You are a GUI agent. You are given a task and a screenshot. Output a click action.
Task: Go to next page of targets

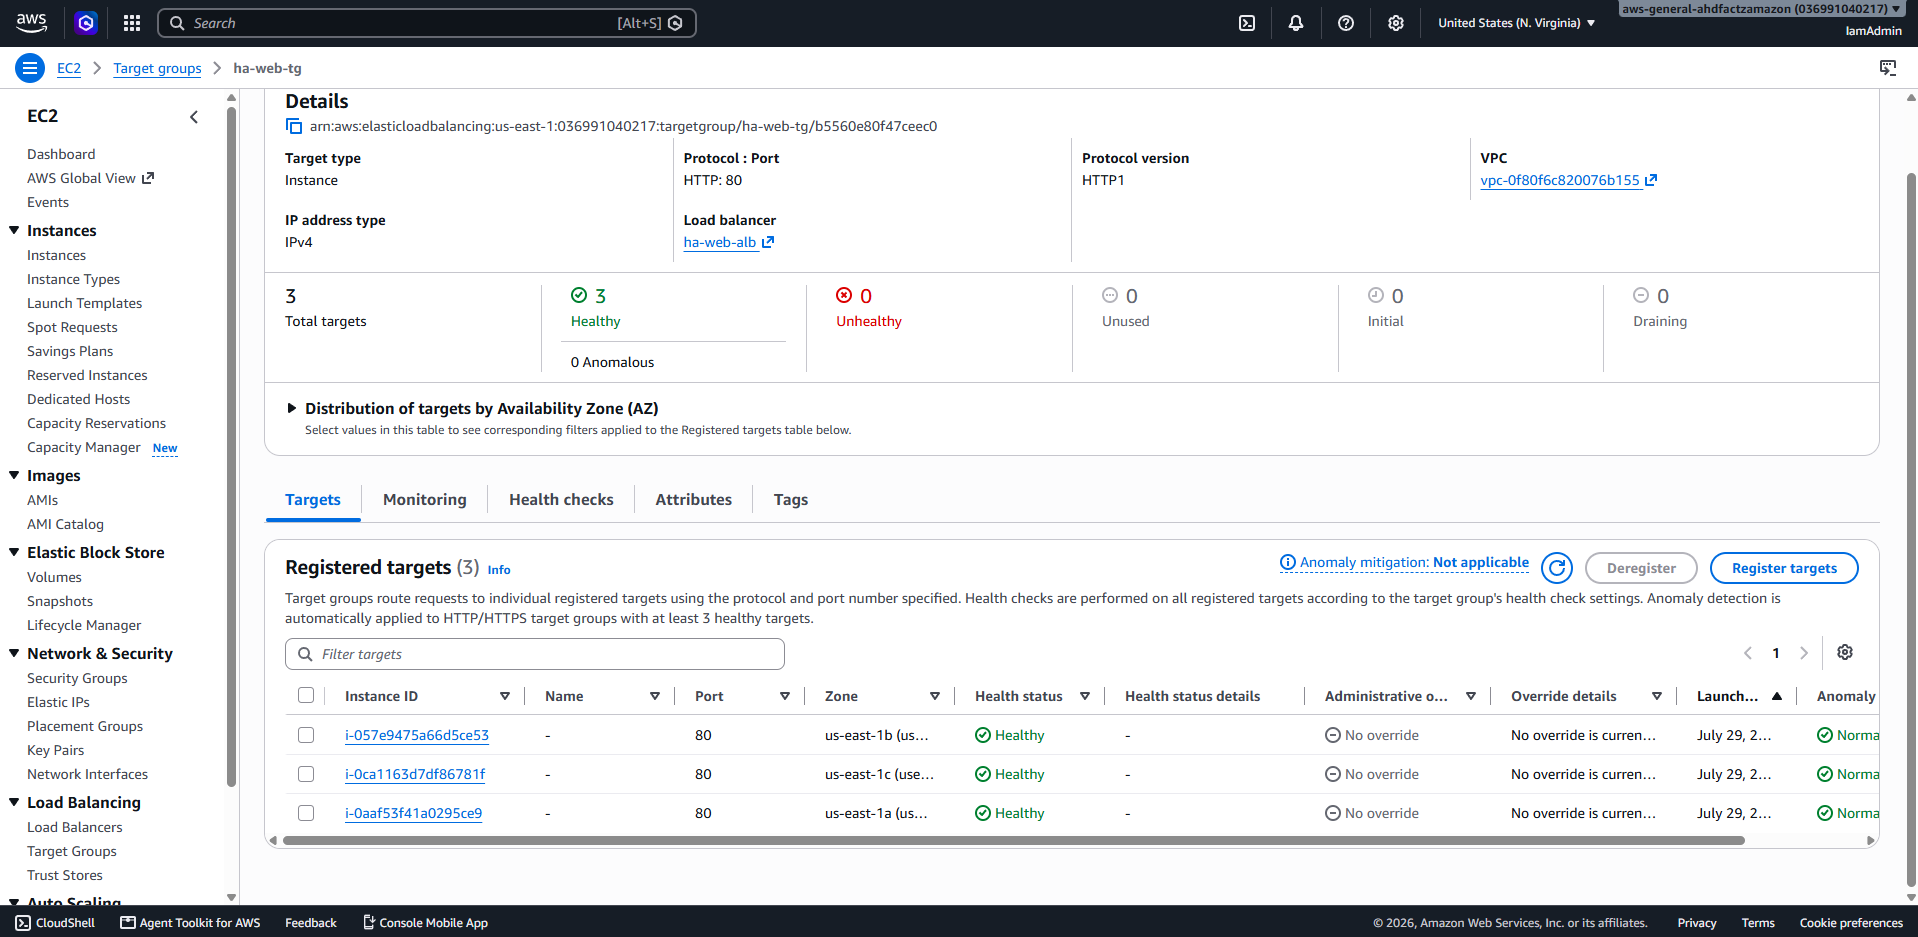pos(1804,653)
